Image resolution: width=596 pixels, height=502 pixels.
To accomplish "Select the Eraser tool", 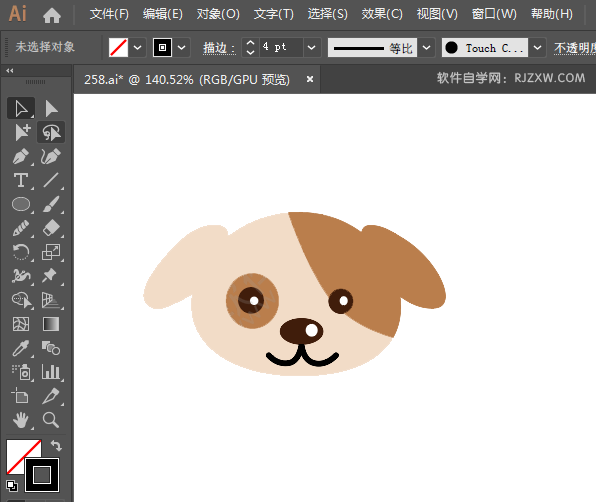I will pos(51,228).
